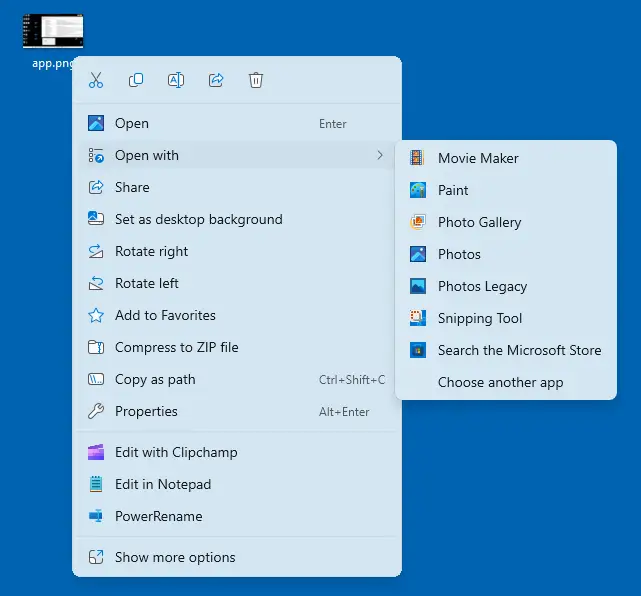Click the Snipping Tool icon

pyautogui.click(x=417, y=318)
